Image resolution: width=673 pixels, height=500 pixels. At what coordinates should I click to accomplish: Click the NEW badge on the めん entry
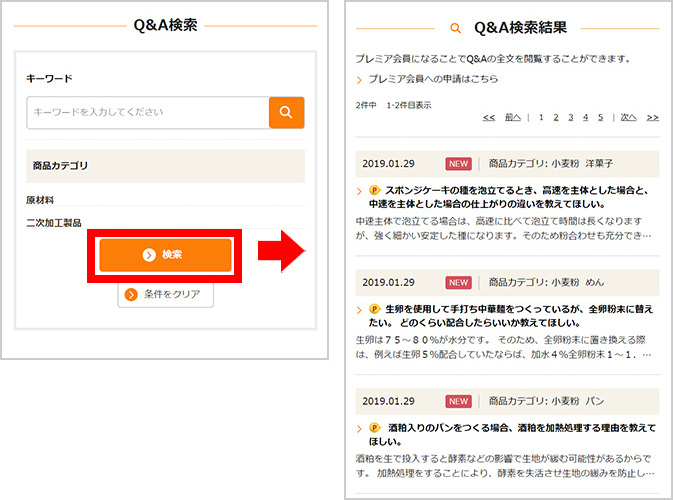(x=458, y=282)
